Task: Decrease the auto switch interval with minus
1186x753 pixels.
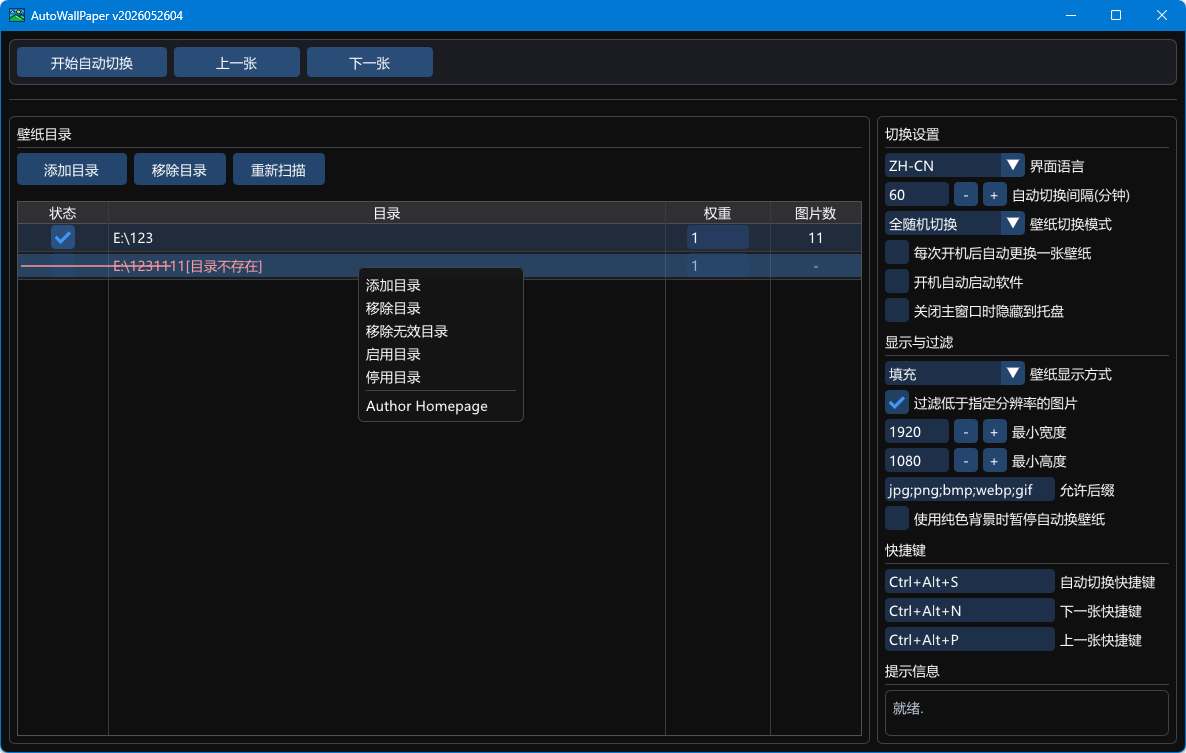Action: click(x=966, y=195)
